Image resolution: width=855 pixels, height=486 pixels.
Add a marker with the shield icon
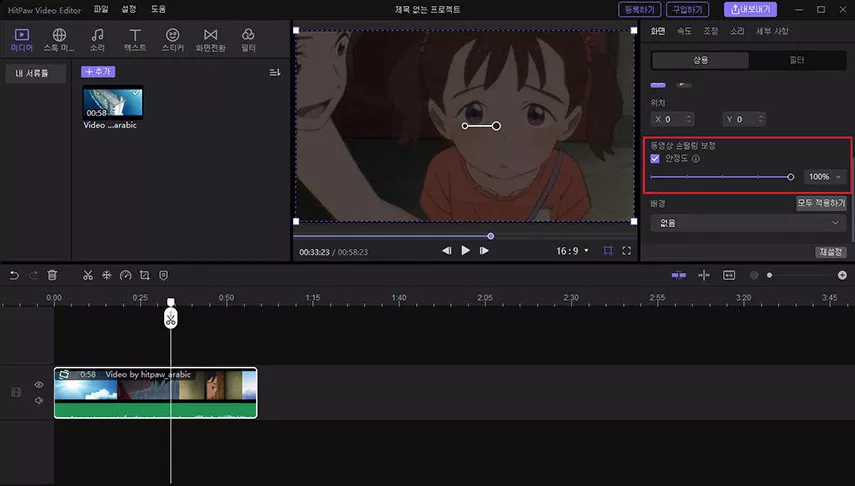tap(164, 275)
